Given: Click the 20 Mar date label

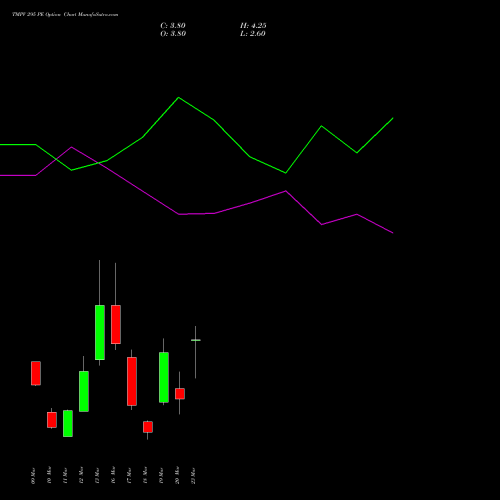Looking at the screenshot, I should click(x=177, y=475).
